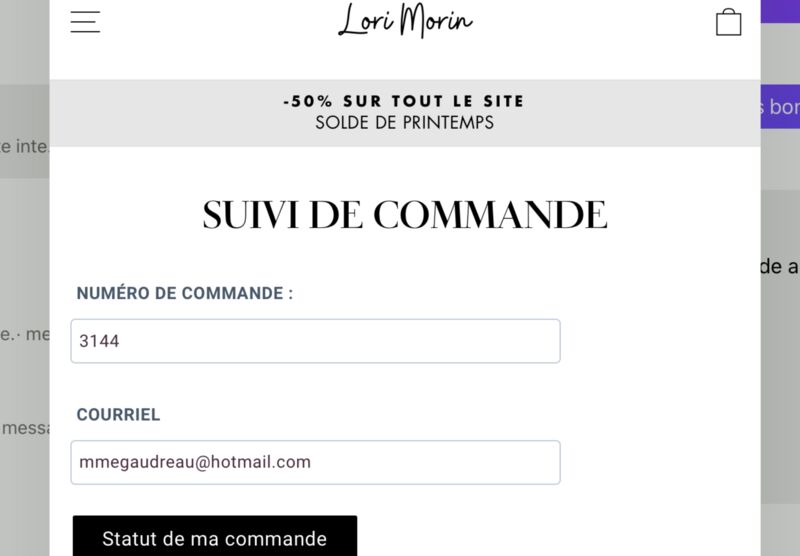Click the Courriel email input field
This screenshot has width=800, height=556.
[315, 462]
